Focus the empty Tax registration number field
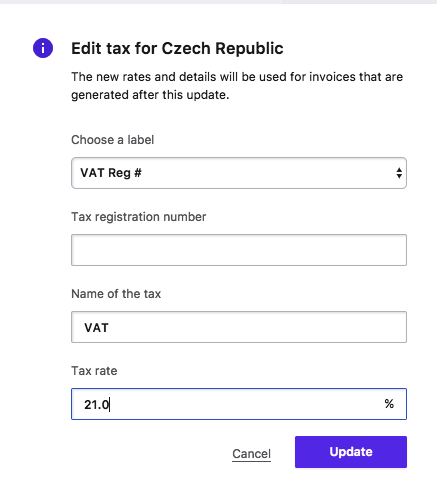This screenshot has height=498, width=437. (x=239, y=250)
